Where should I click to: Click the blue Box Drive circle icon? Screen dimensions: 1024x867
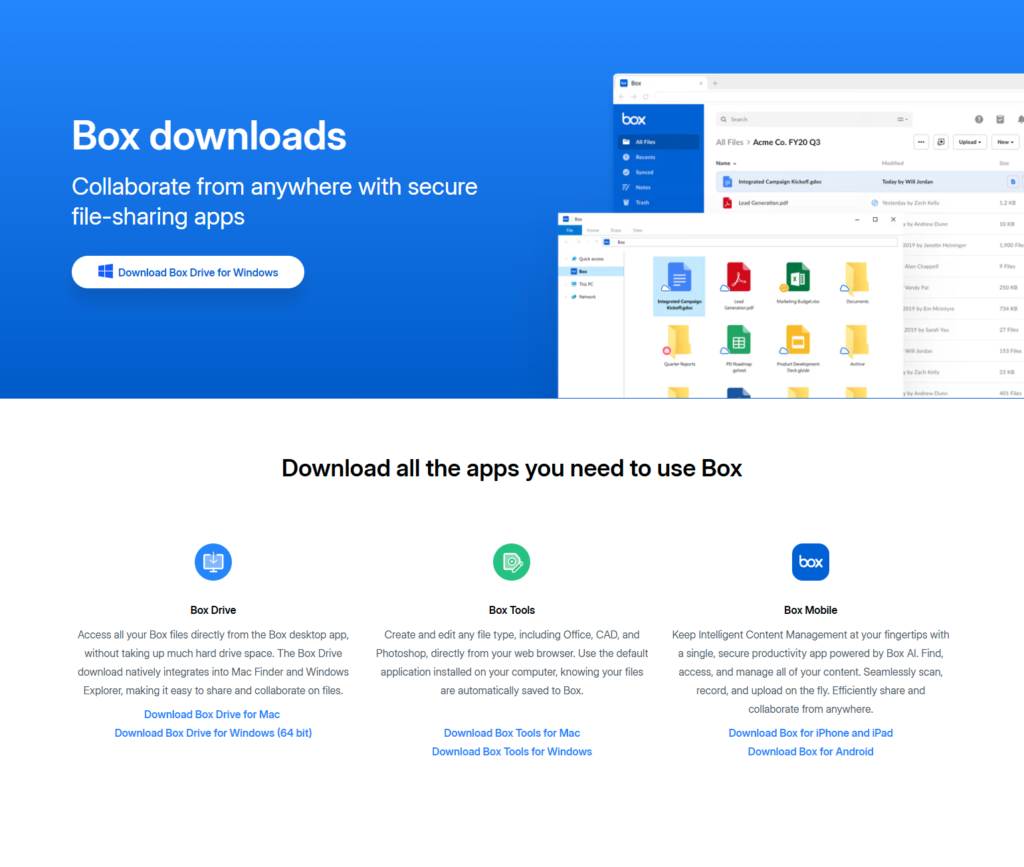(x=213, y=561)
